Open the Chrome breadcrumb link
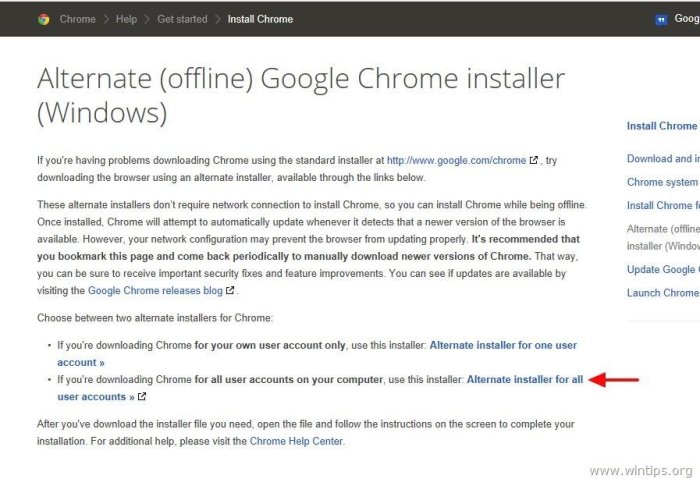 point(78,19)
